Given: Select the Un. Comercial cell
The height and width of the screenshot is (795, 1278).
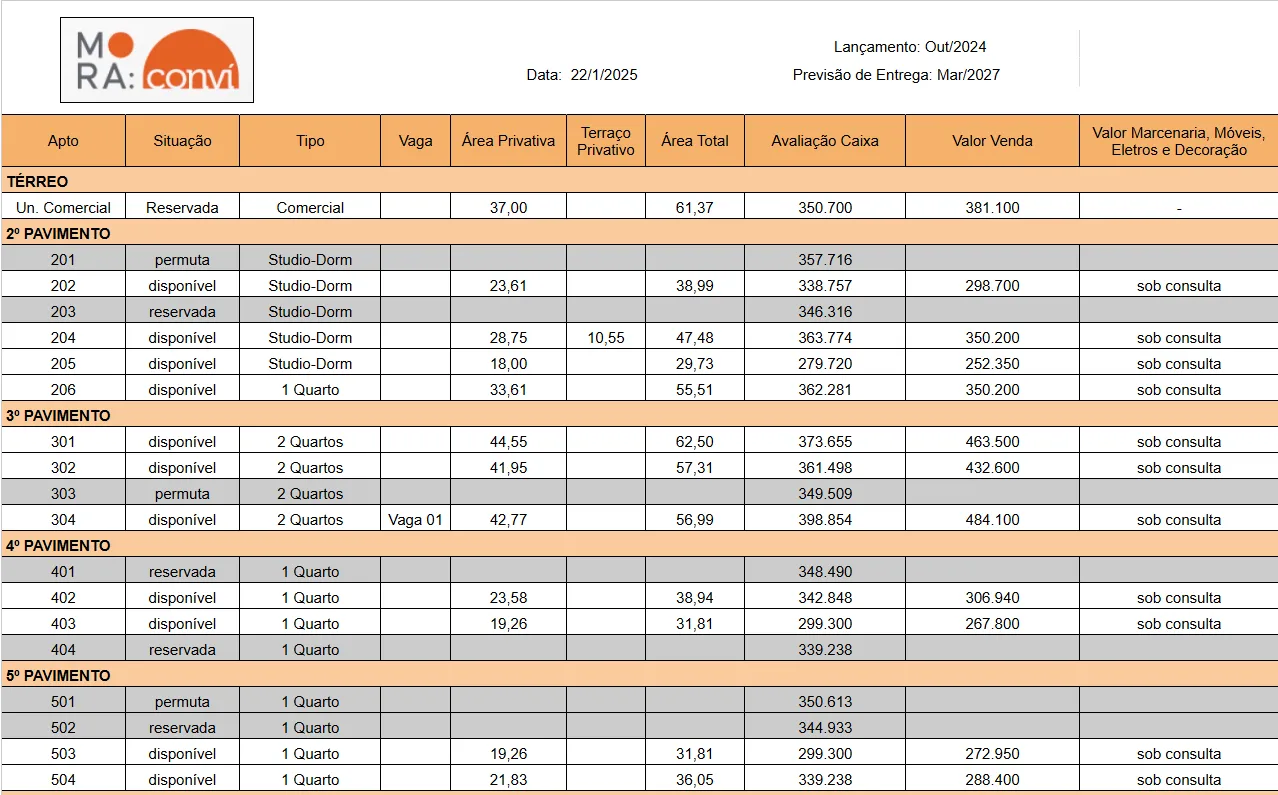Looking at the screenshot, I should pos(63,207).
